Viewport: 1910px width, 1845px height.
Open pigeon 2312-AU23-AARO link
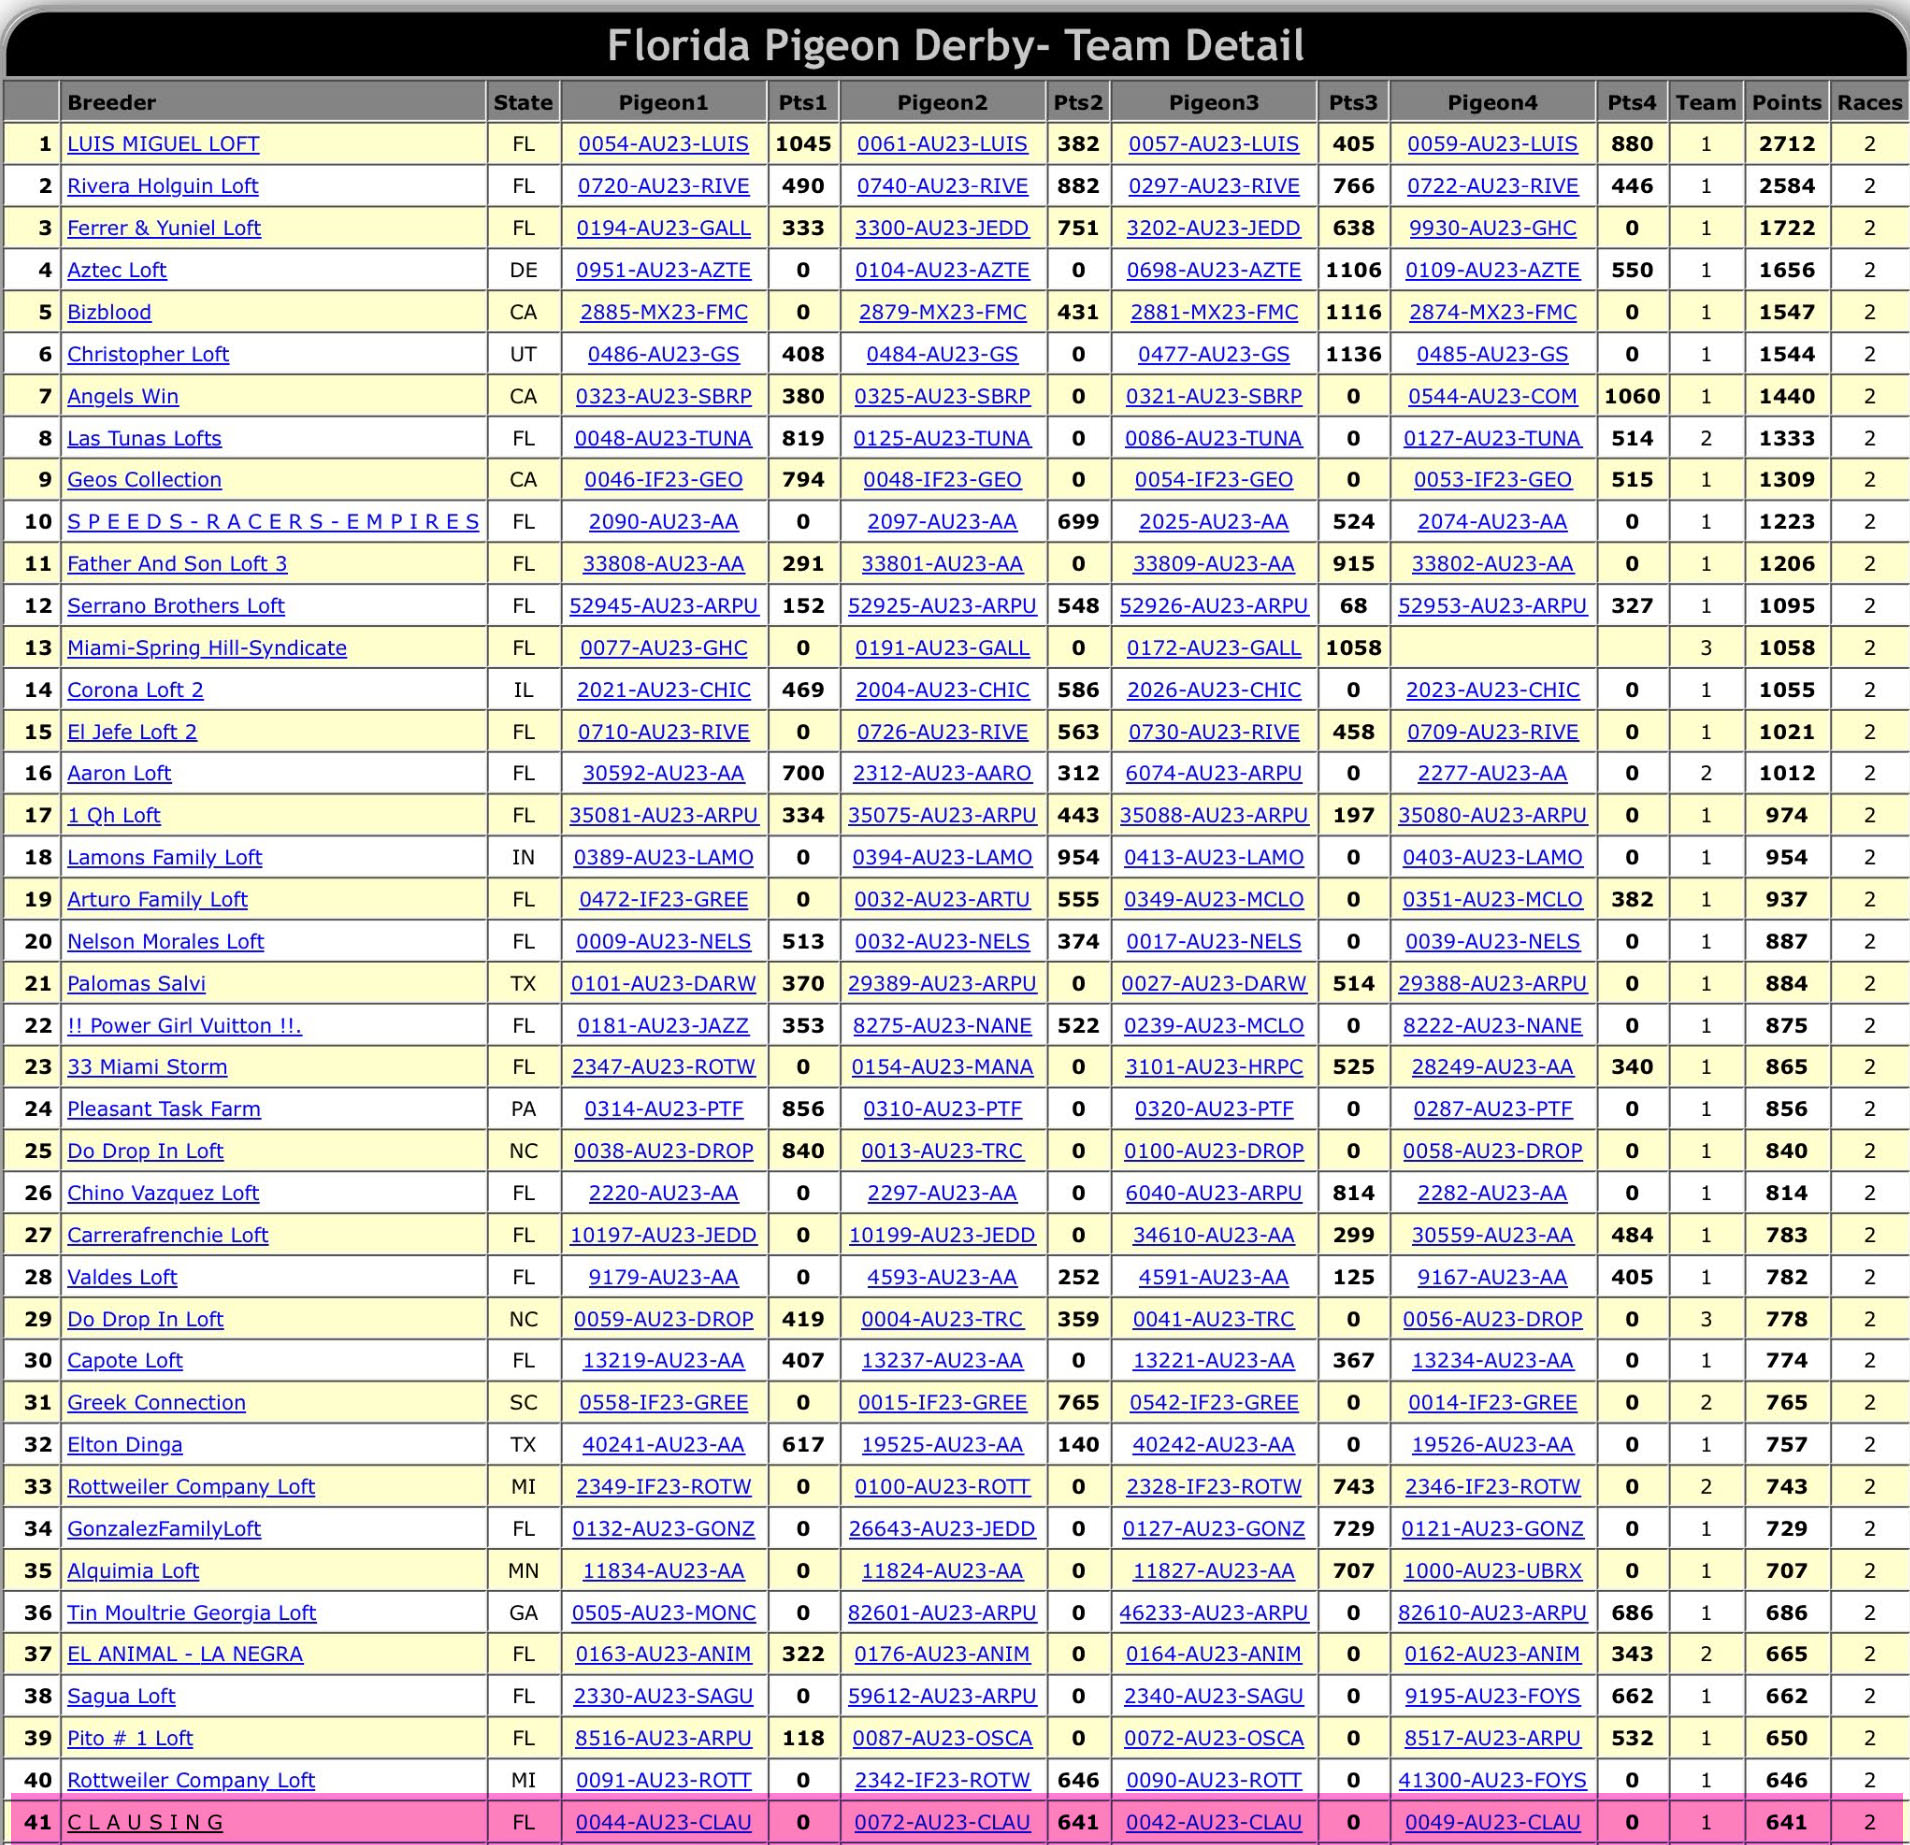942,773
